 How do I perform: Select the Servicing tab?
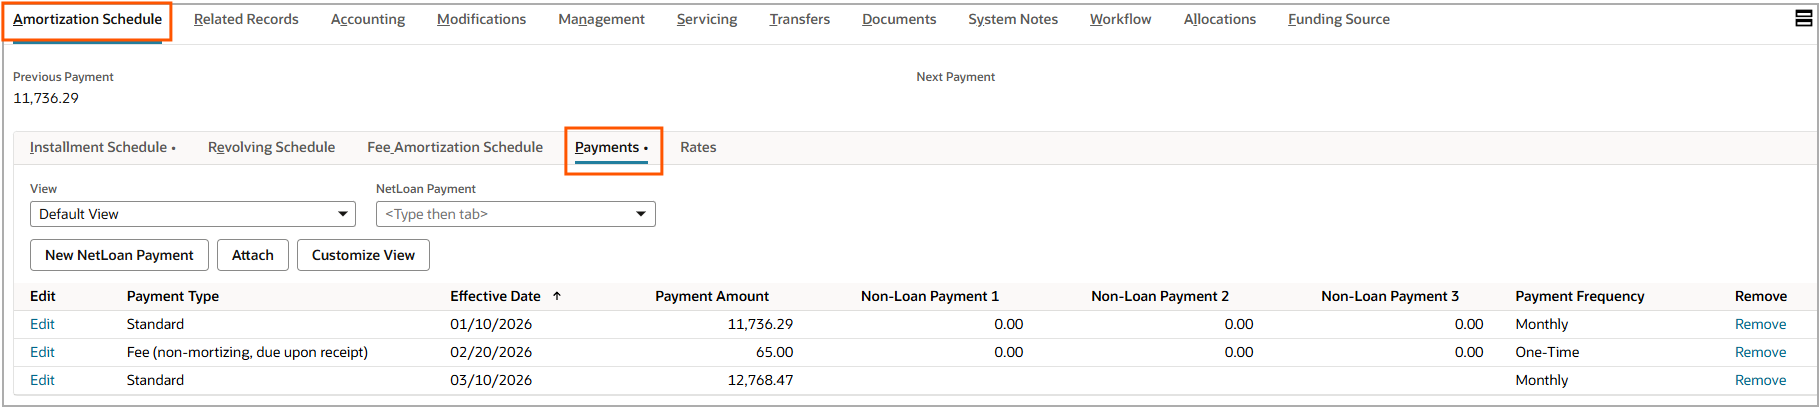[x=706, y=19]
